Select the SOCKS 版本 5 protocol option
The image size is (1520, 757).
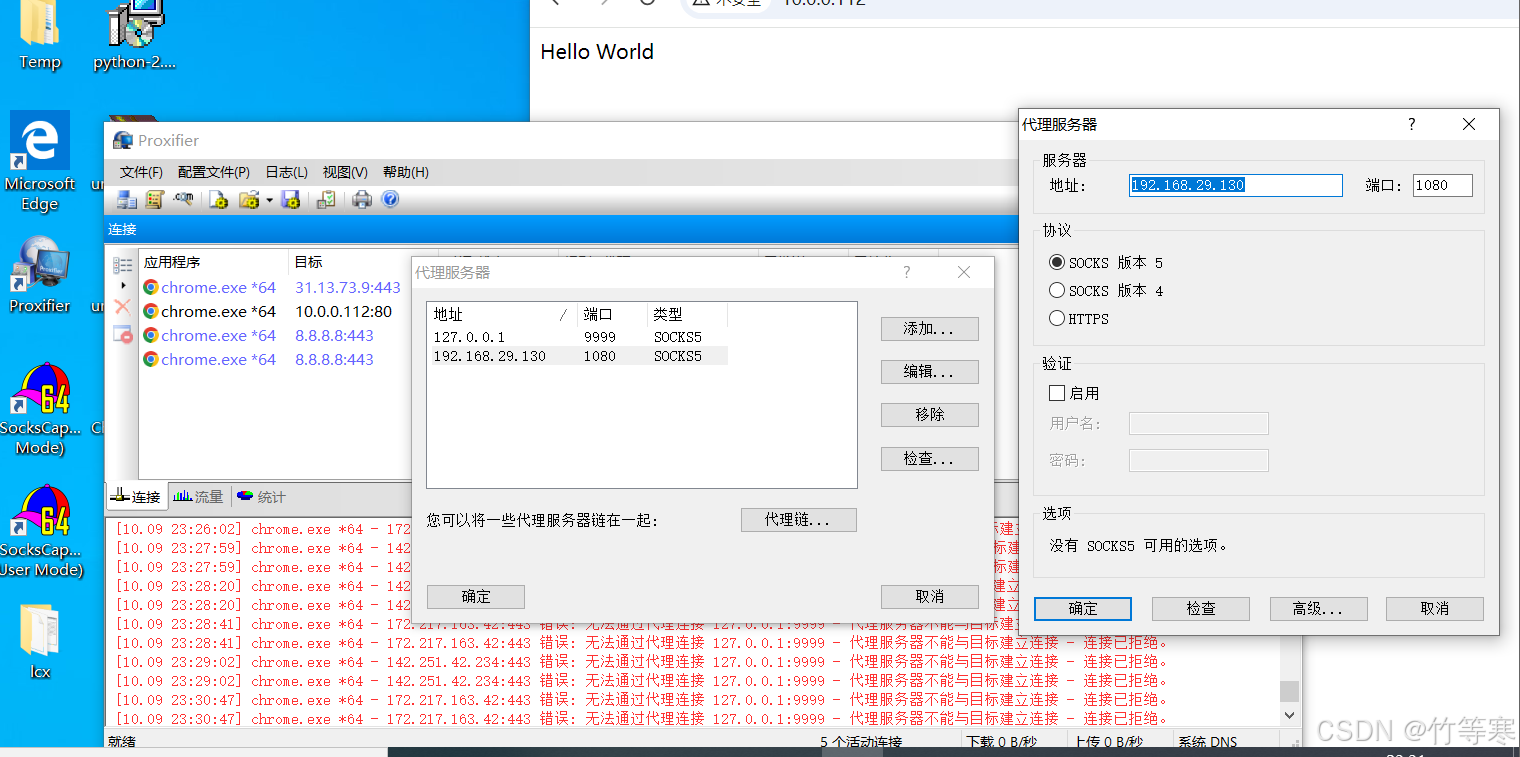[1057, 262]
